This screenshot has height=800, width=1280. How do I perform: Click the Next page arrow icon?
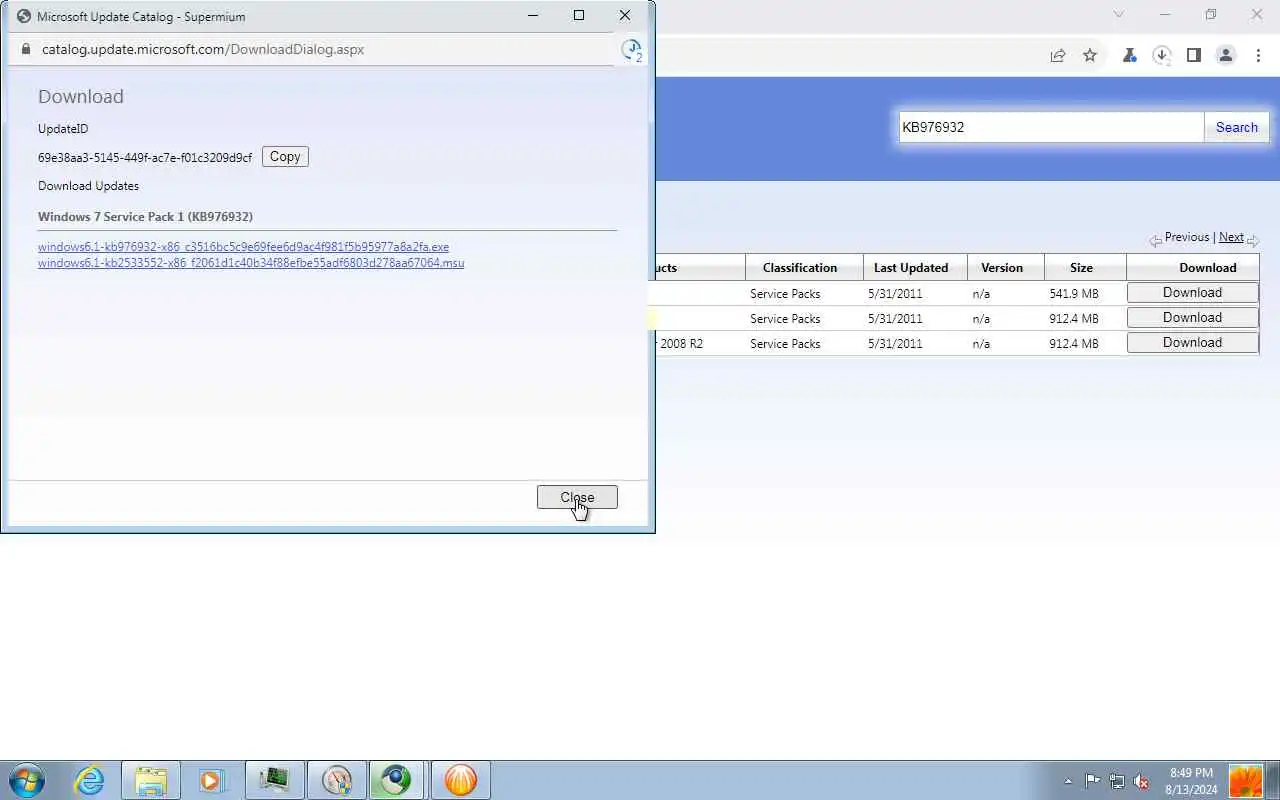(1253, 240)
